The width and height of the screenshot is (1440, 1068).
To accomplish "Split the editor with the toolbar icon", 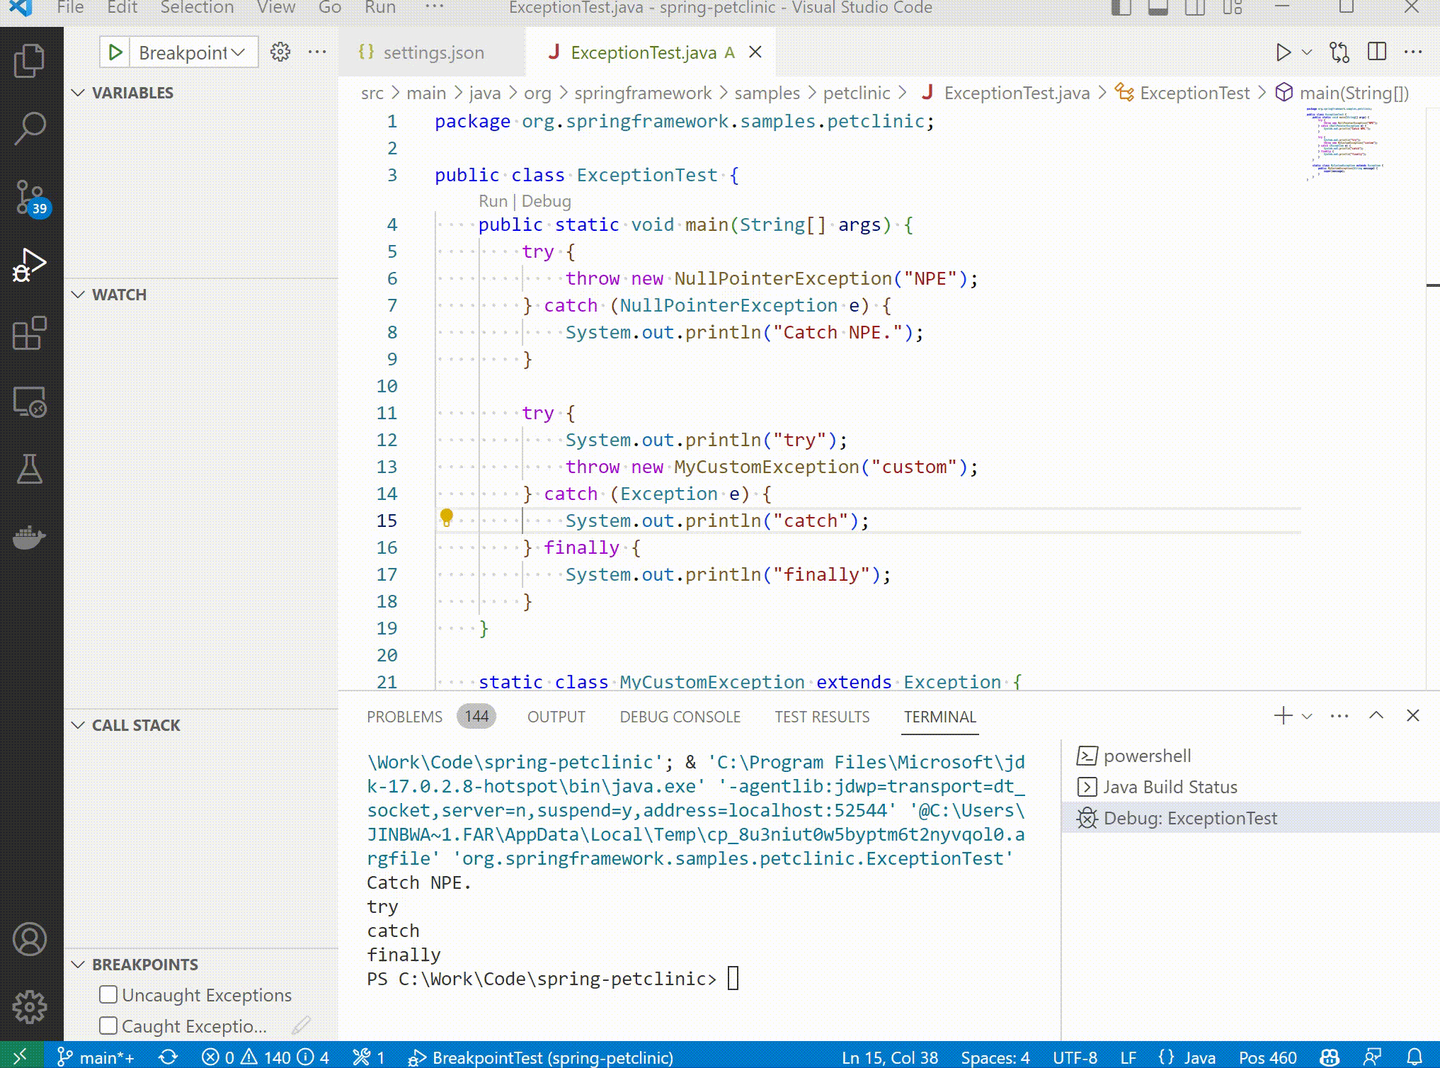I will click(x=1377, y=51).
